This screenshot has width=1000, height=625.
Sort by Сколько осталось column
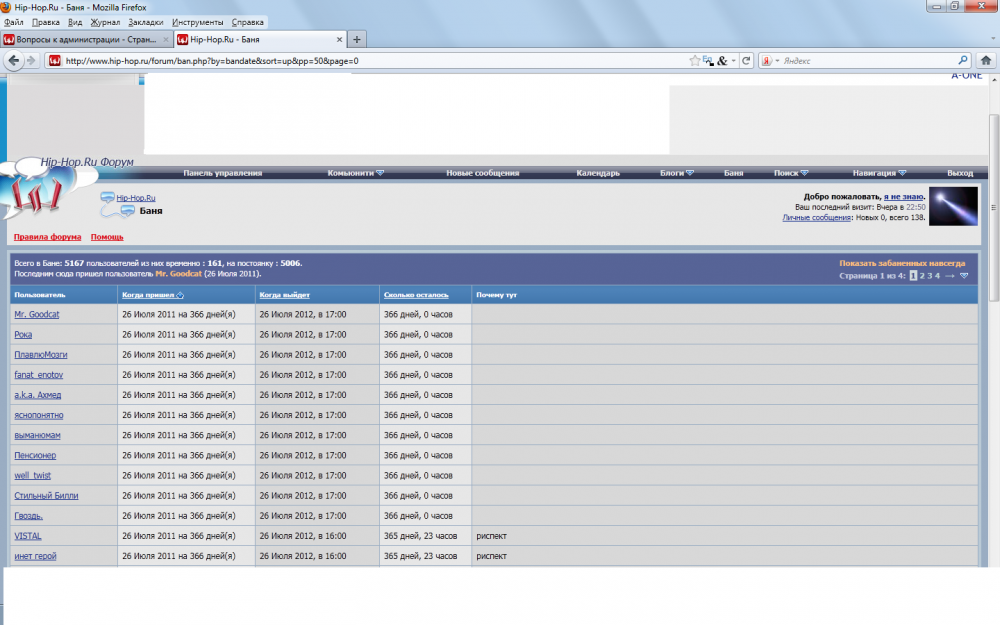coord(416,295)
